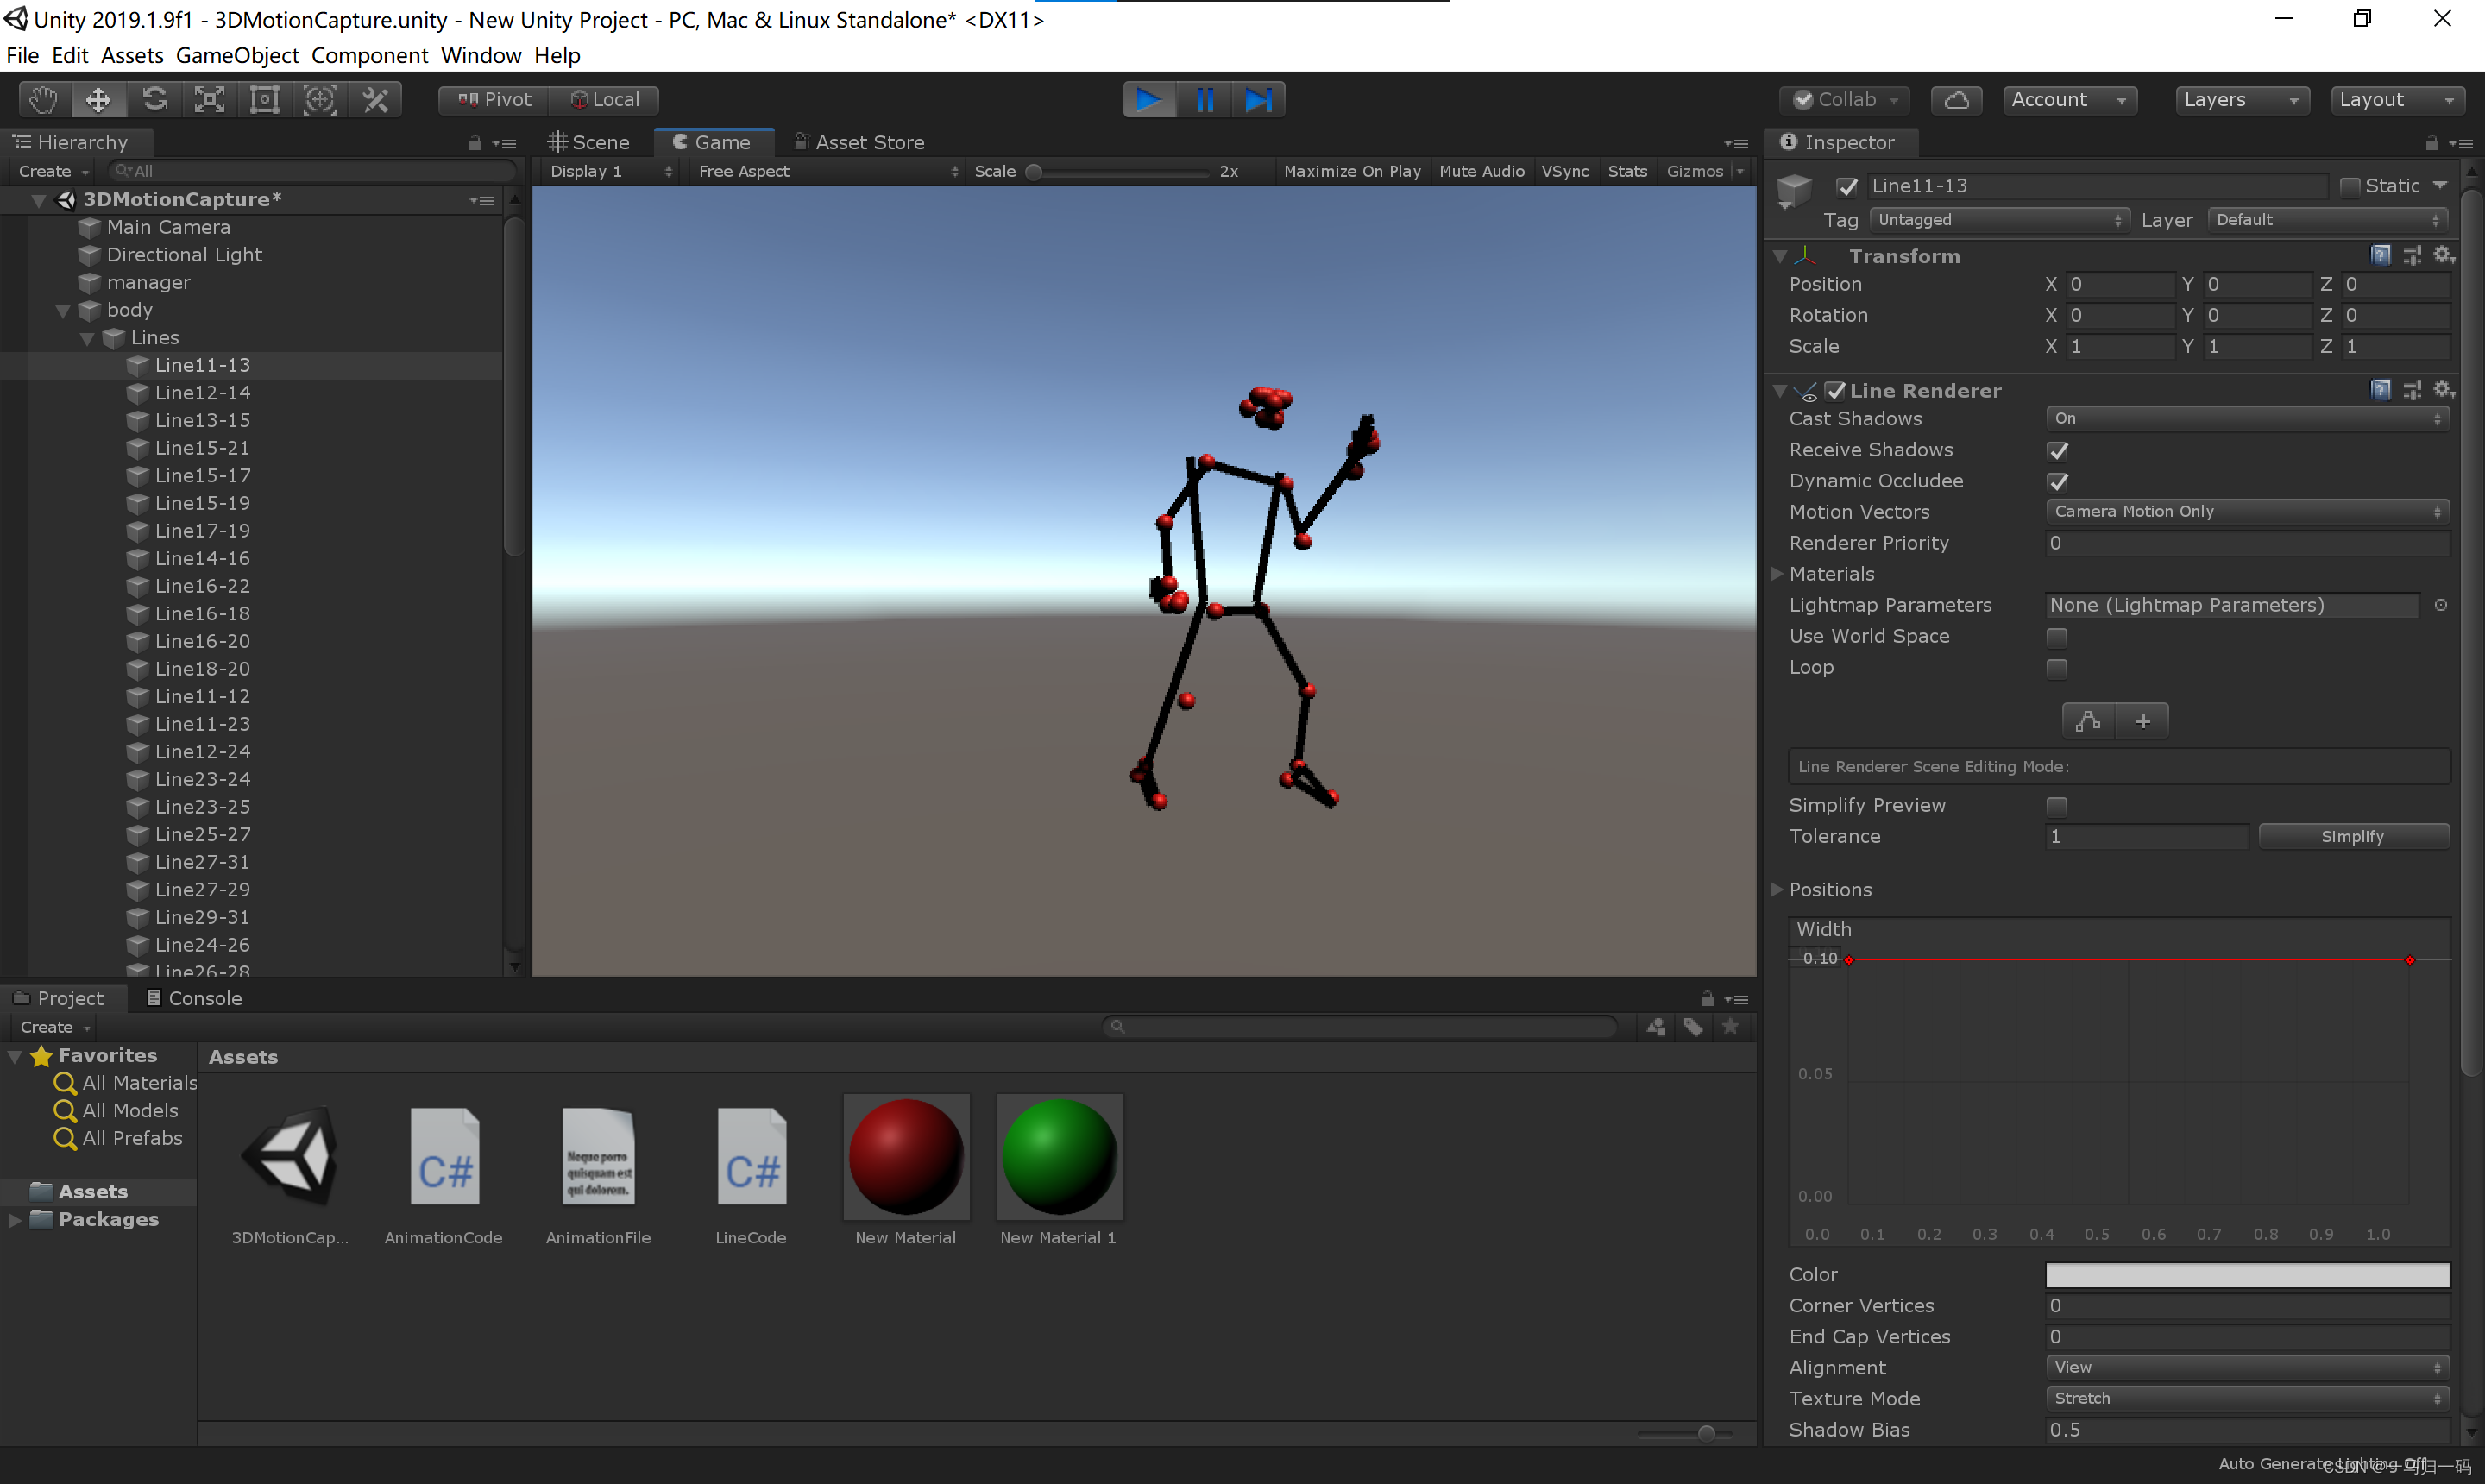Open the GameObject menu

[237, 55]
